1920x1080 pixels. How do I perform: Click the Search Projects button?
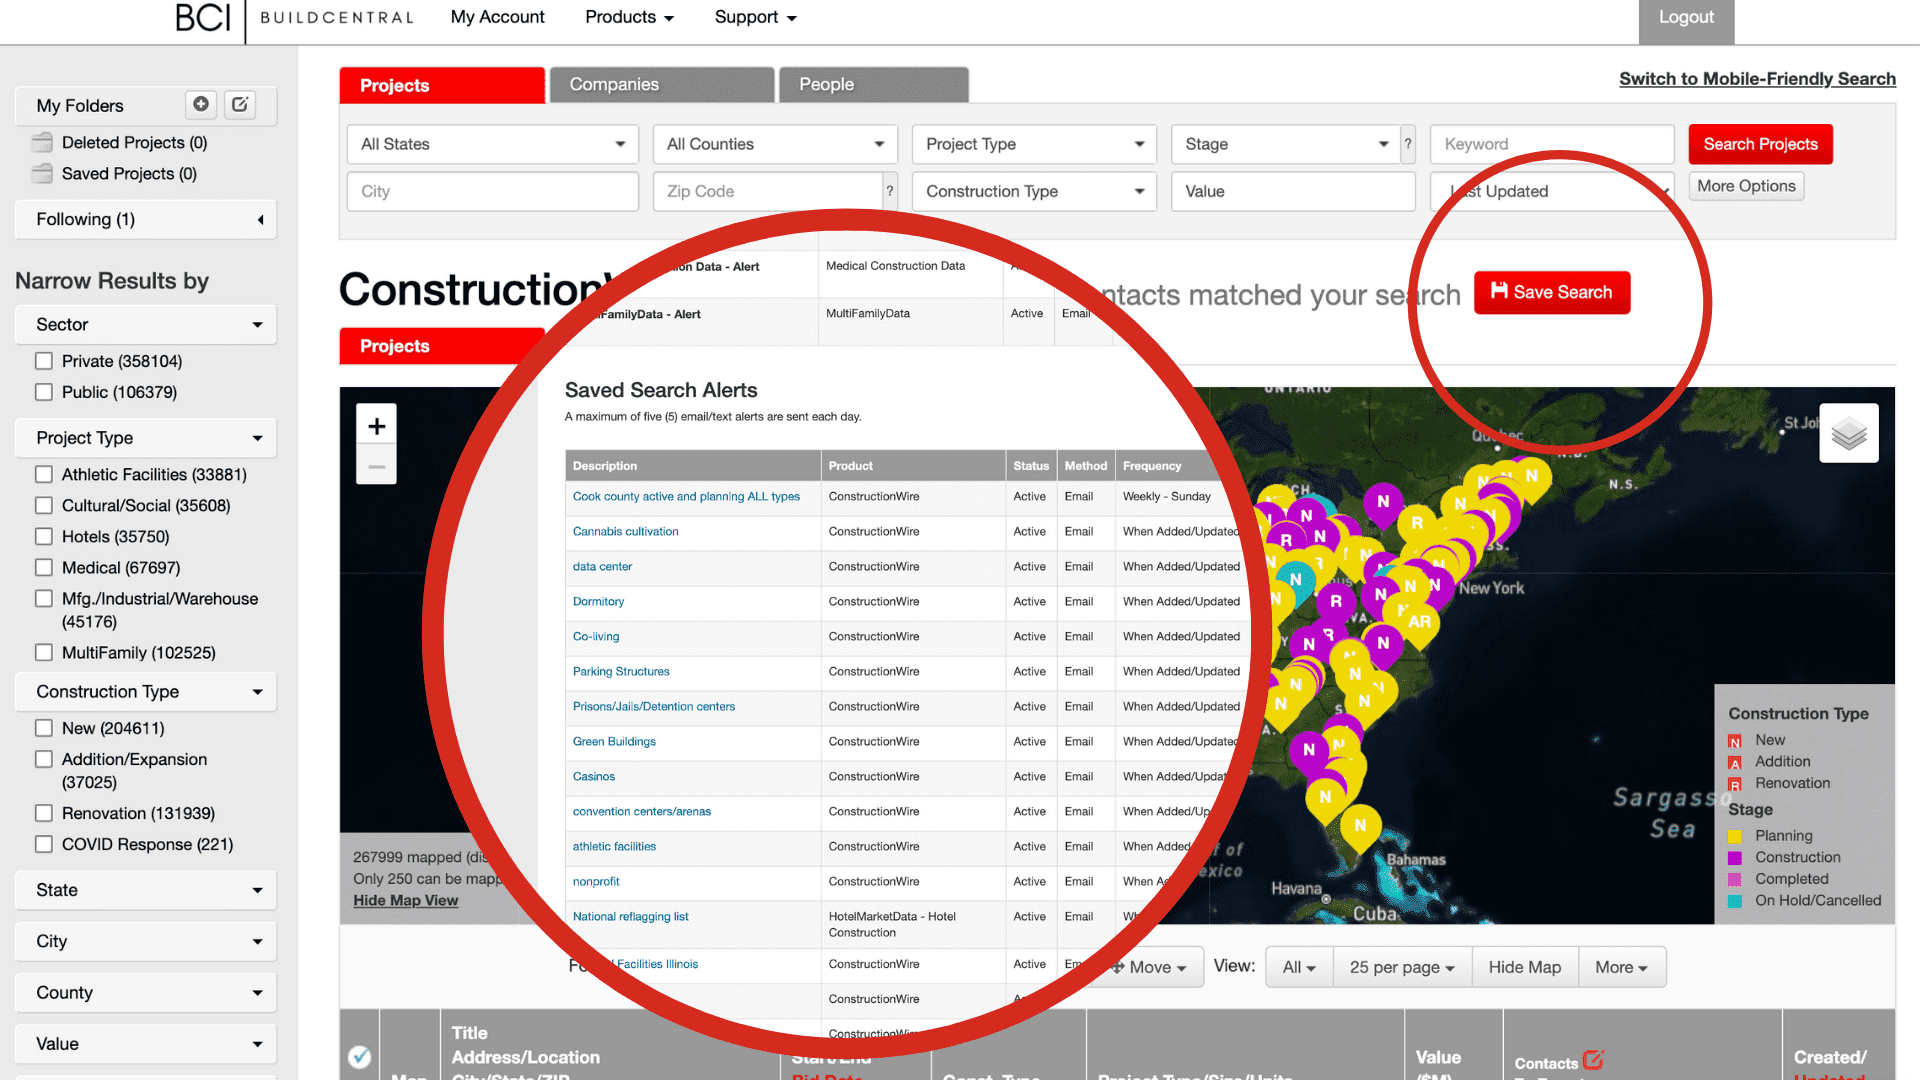tap(1760, 144)
